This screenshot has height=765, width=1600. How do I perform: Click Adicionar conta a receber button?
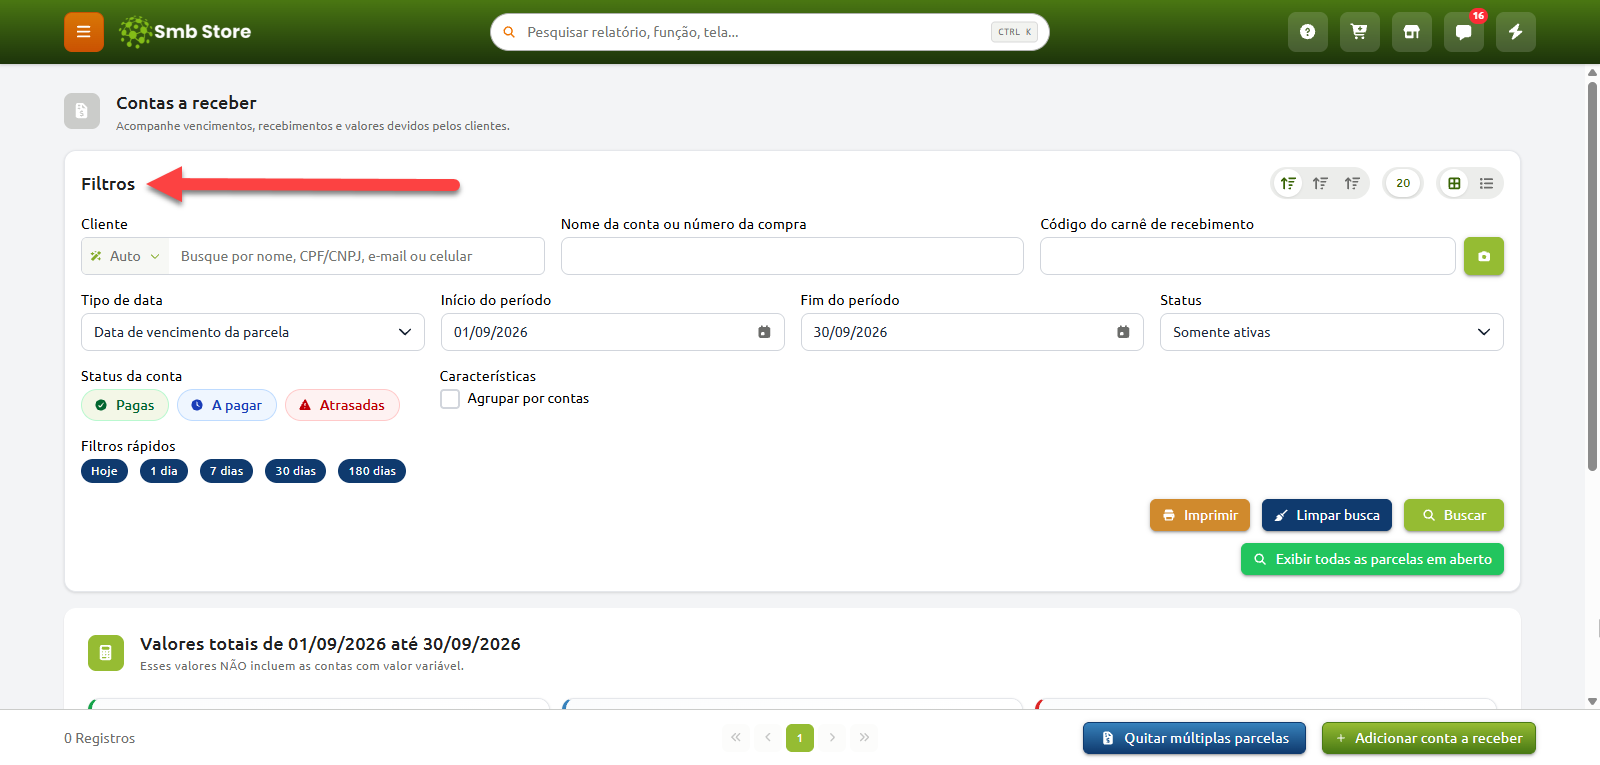click(1429, 738)
